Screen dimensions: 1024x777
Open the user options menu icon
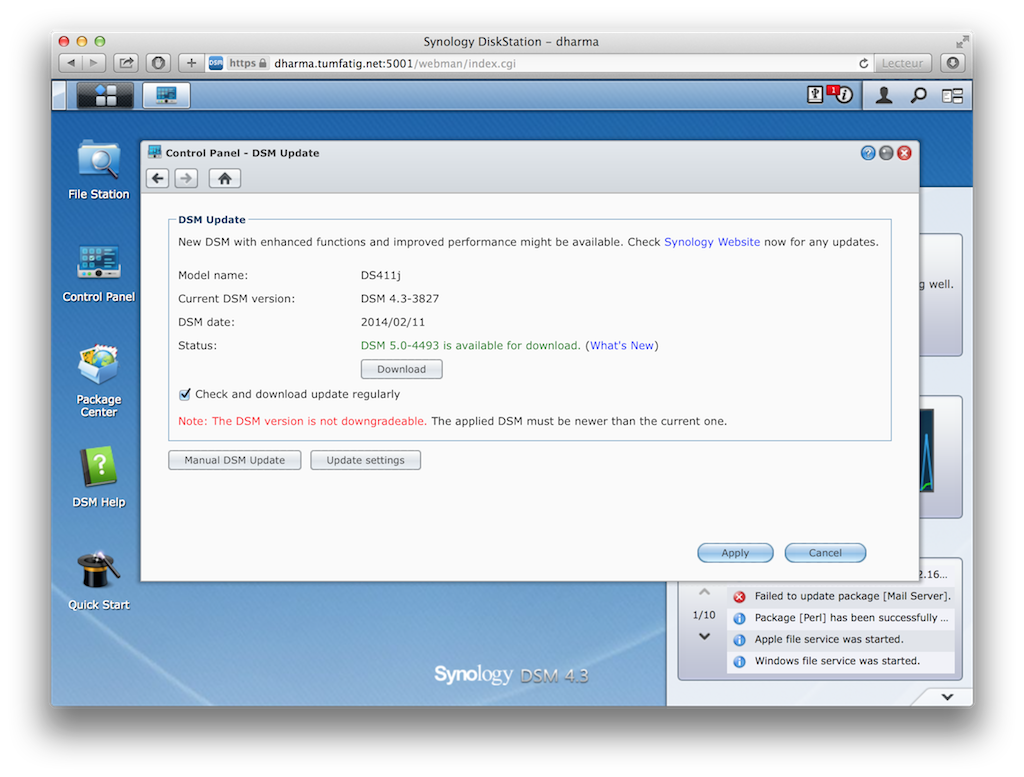point(884,95)
